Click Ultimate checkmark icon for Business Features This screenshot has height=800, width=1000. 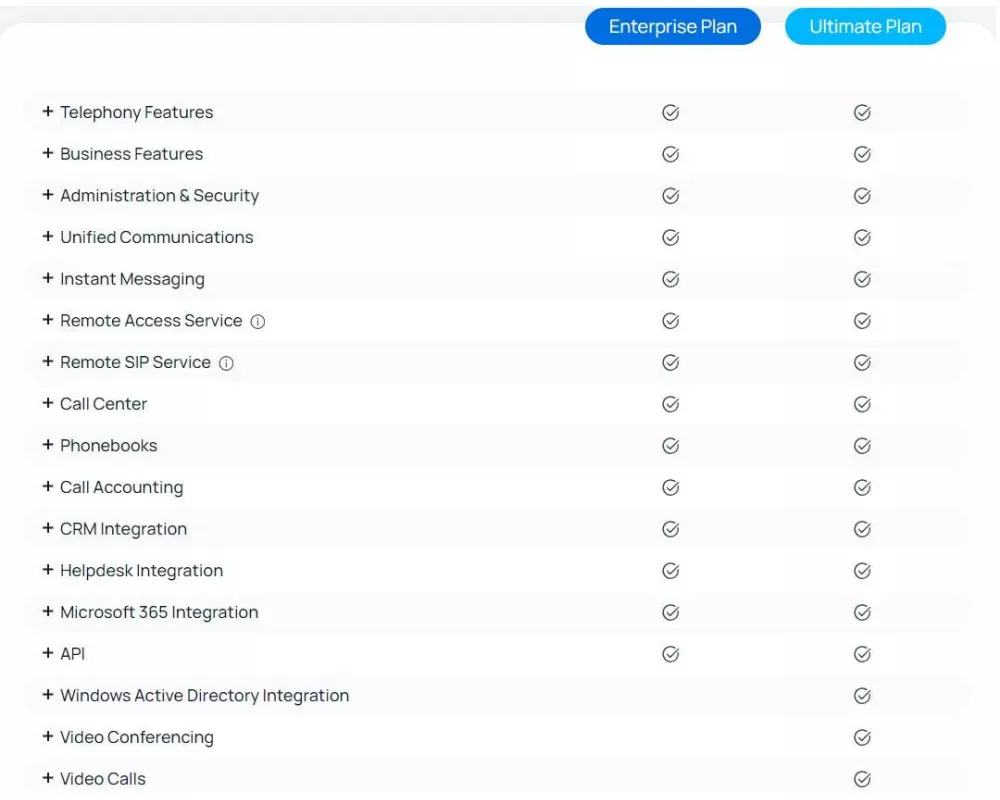coord(862,155)
